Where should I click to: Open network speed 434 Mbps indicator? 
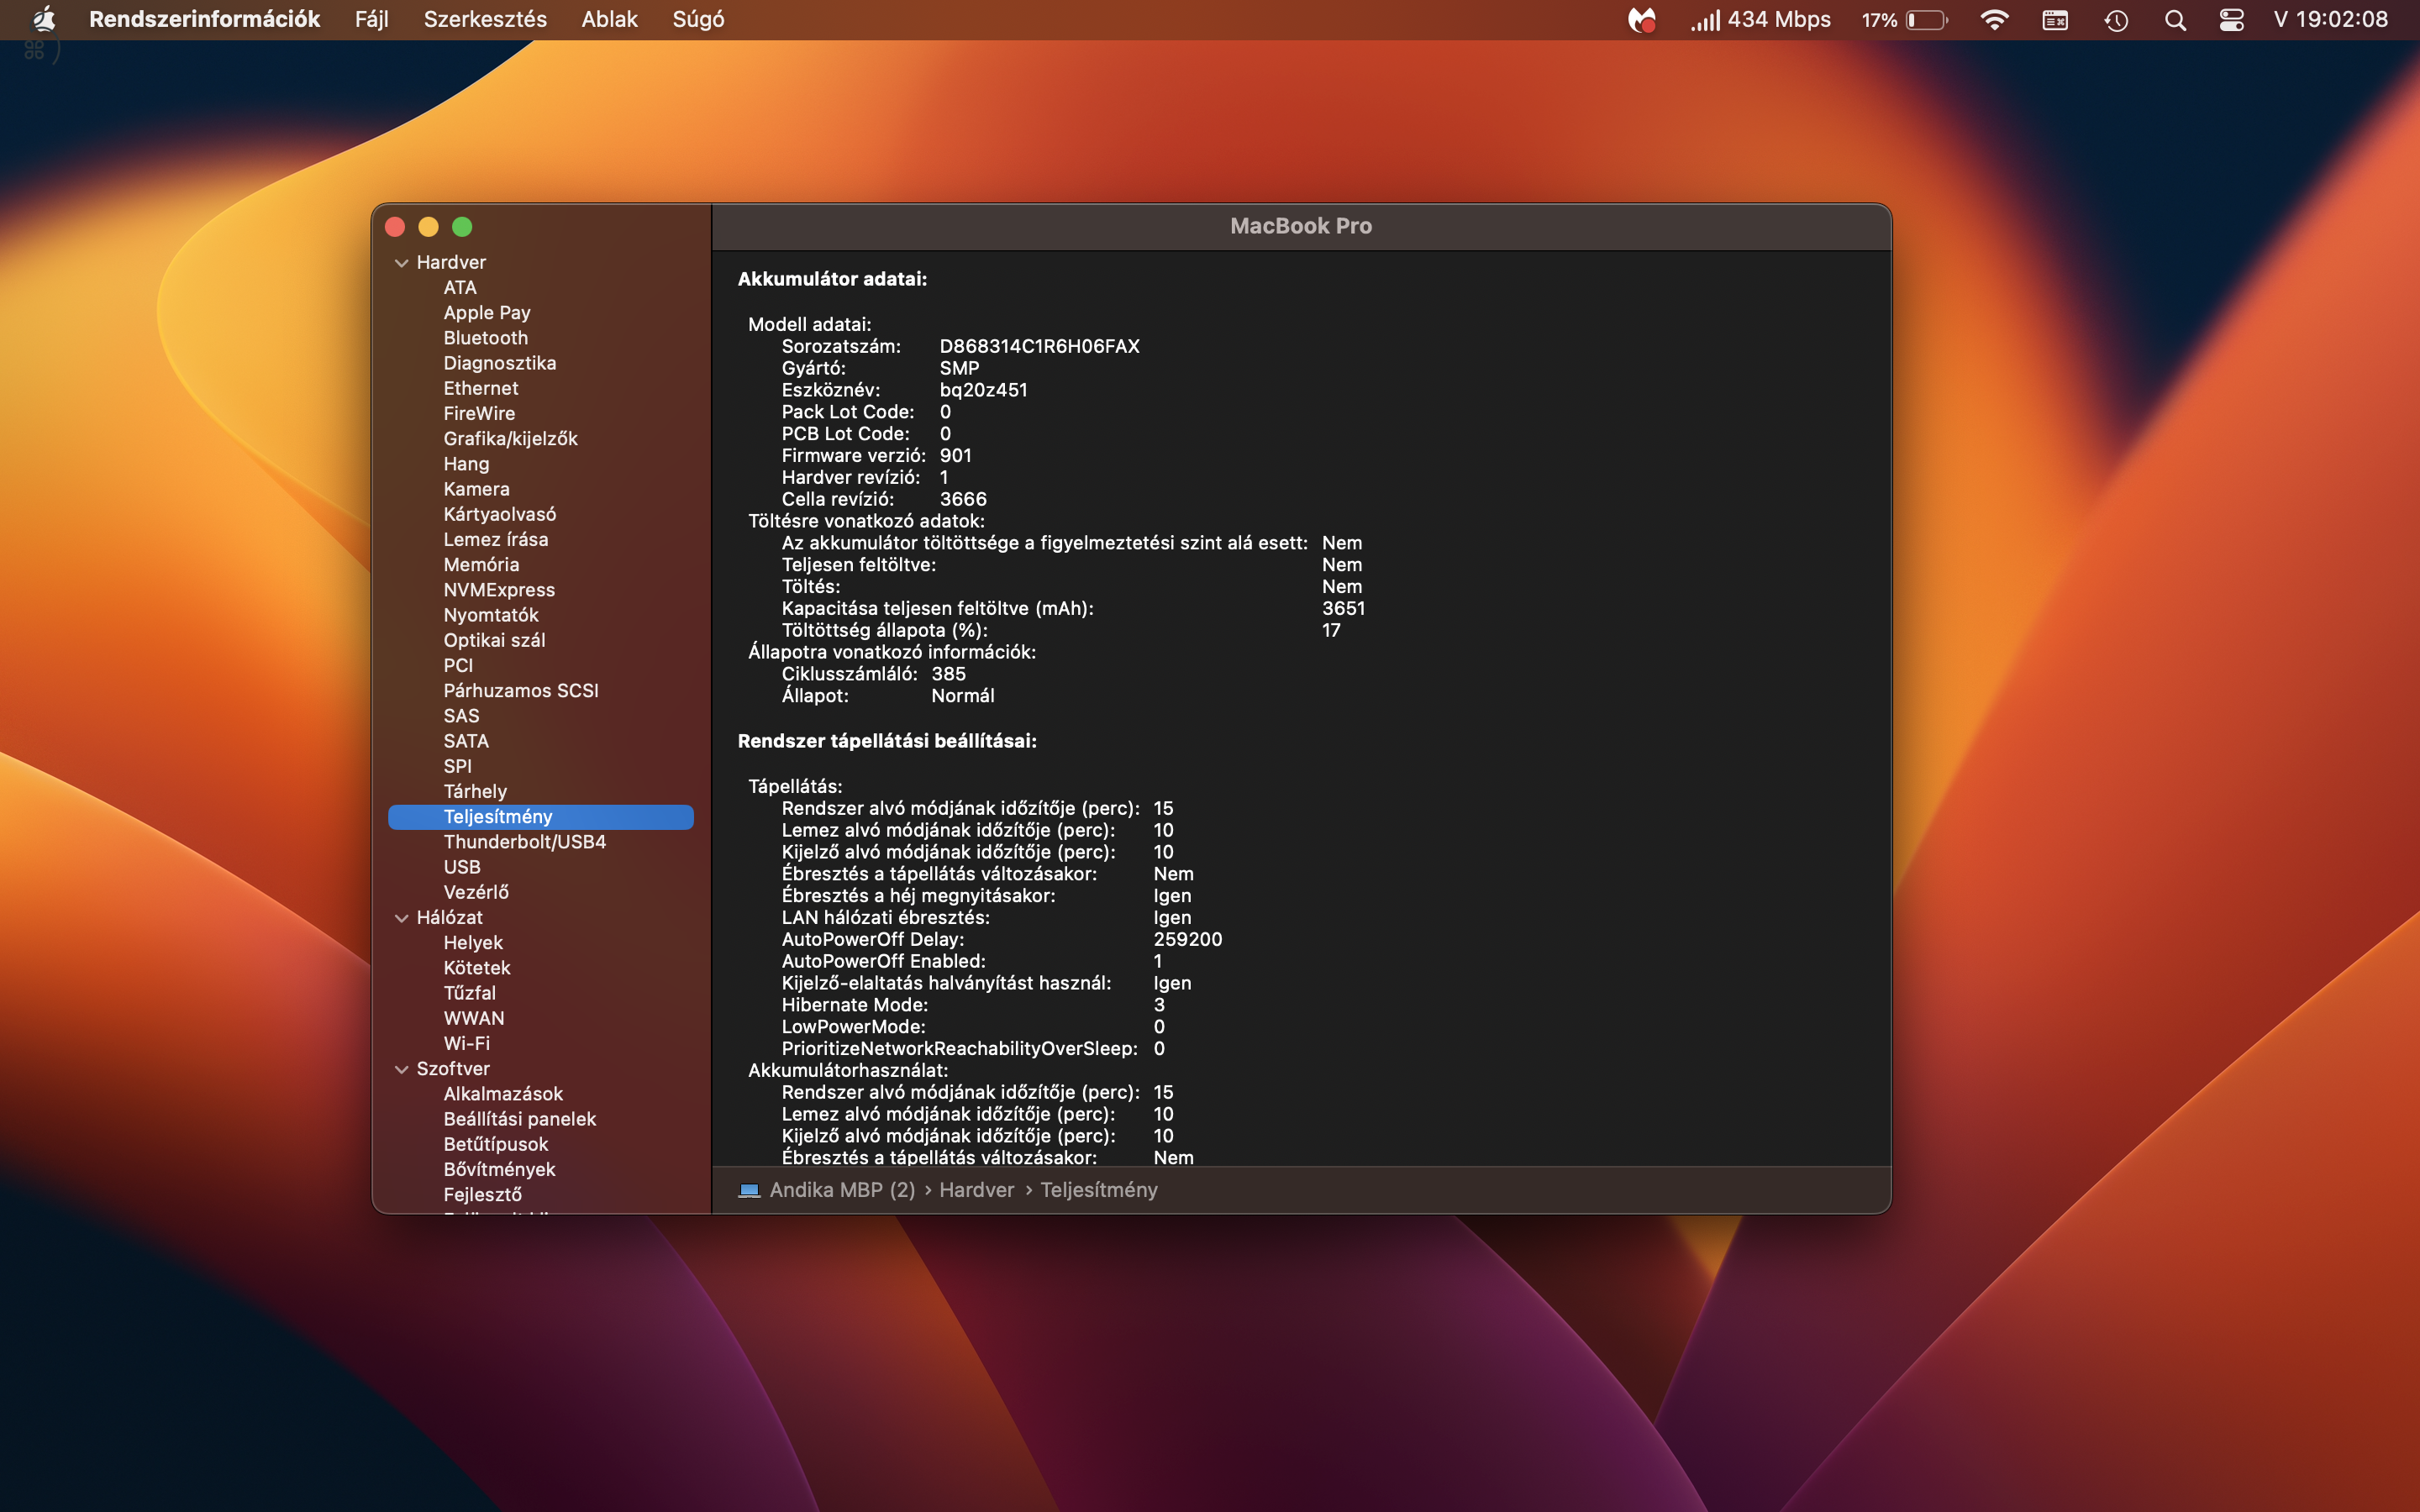1760,19
